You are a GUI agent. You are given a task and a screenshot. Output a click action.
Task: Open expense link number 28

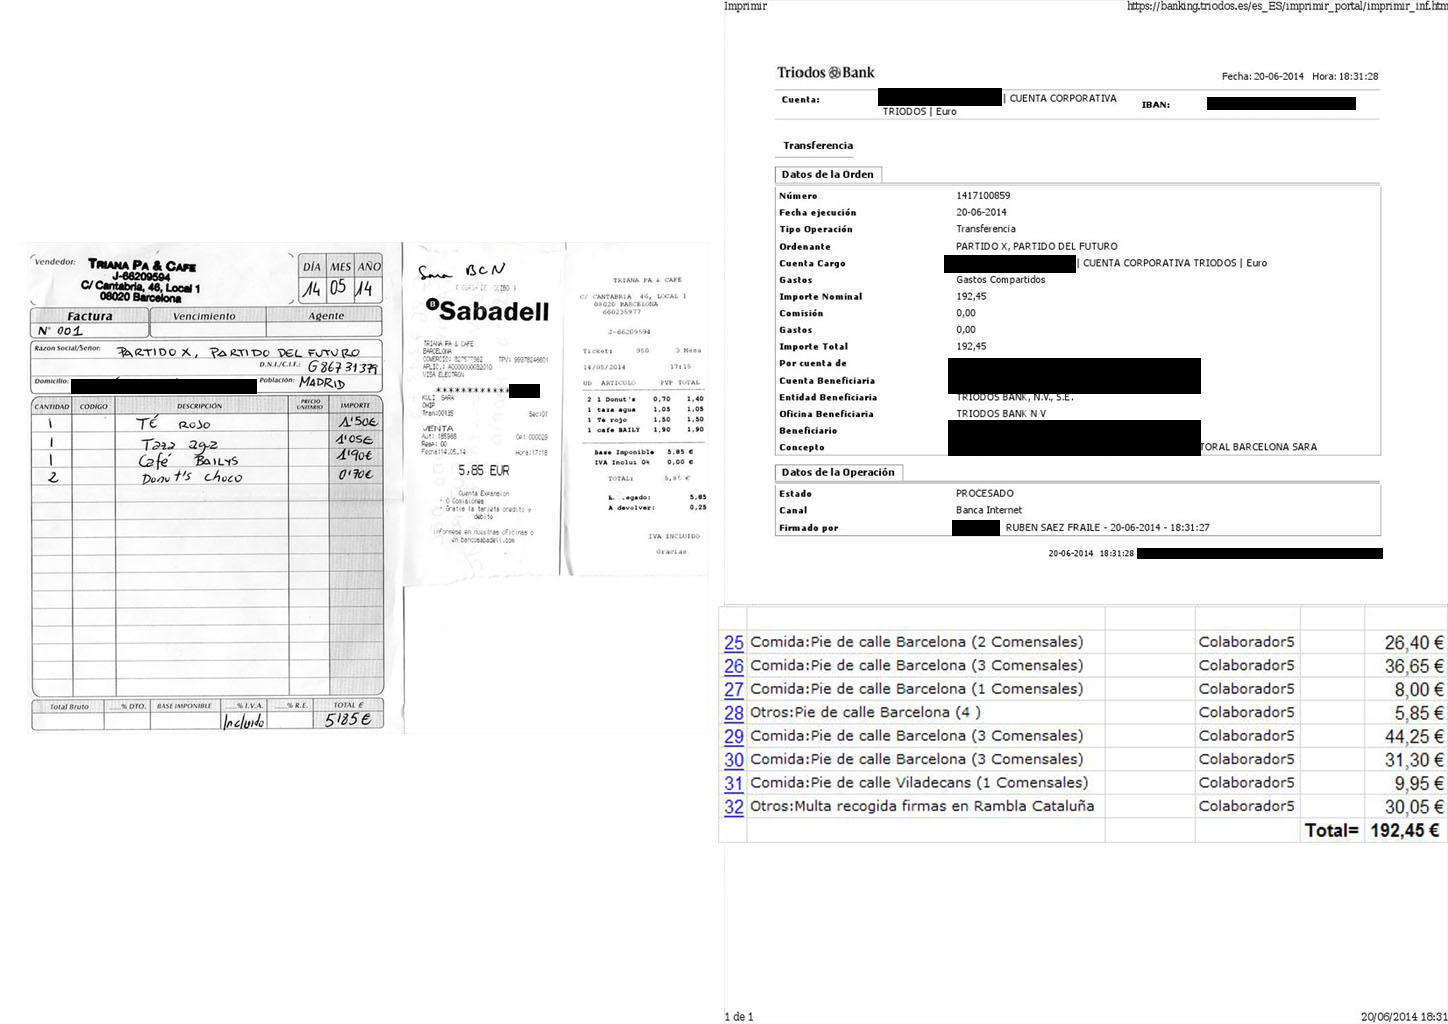tap(734, 713)
